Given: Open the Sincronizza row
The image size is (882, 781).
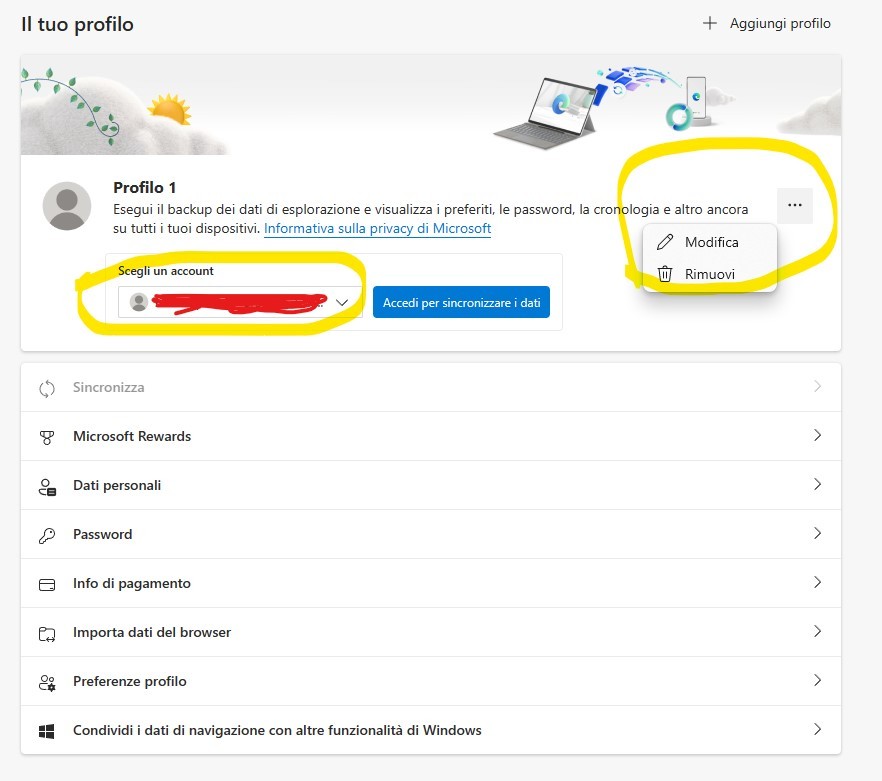Looking at the screenshot, I should pyautogui.click(x=431, y=387).
